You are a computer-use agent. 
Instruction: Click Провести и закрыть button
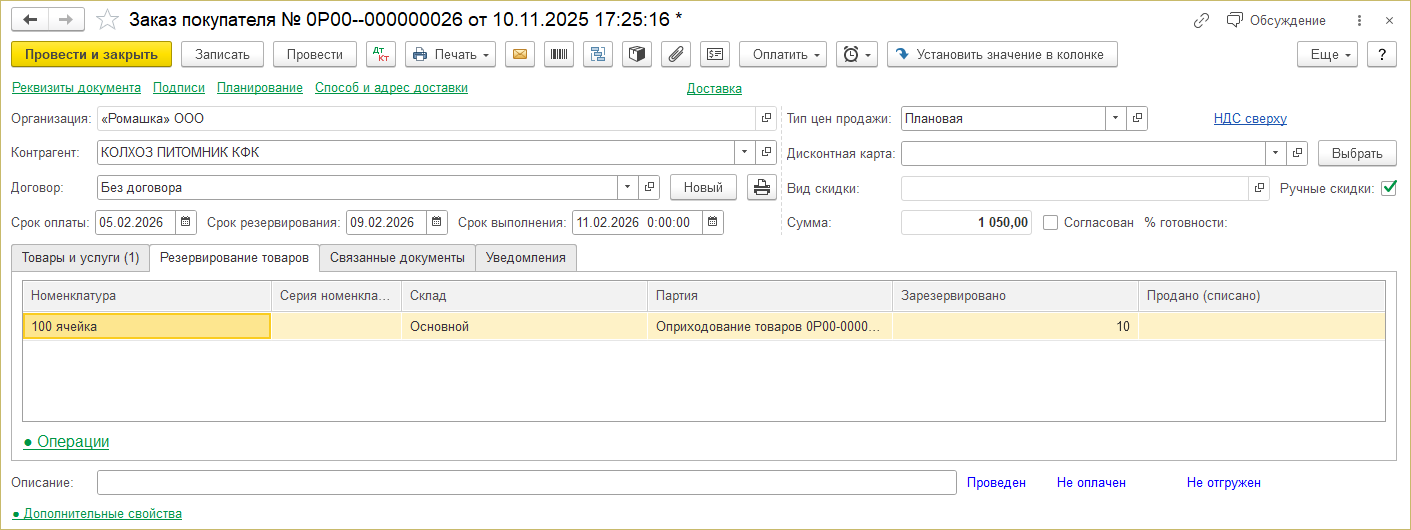pos(92,54)
